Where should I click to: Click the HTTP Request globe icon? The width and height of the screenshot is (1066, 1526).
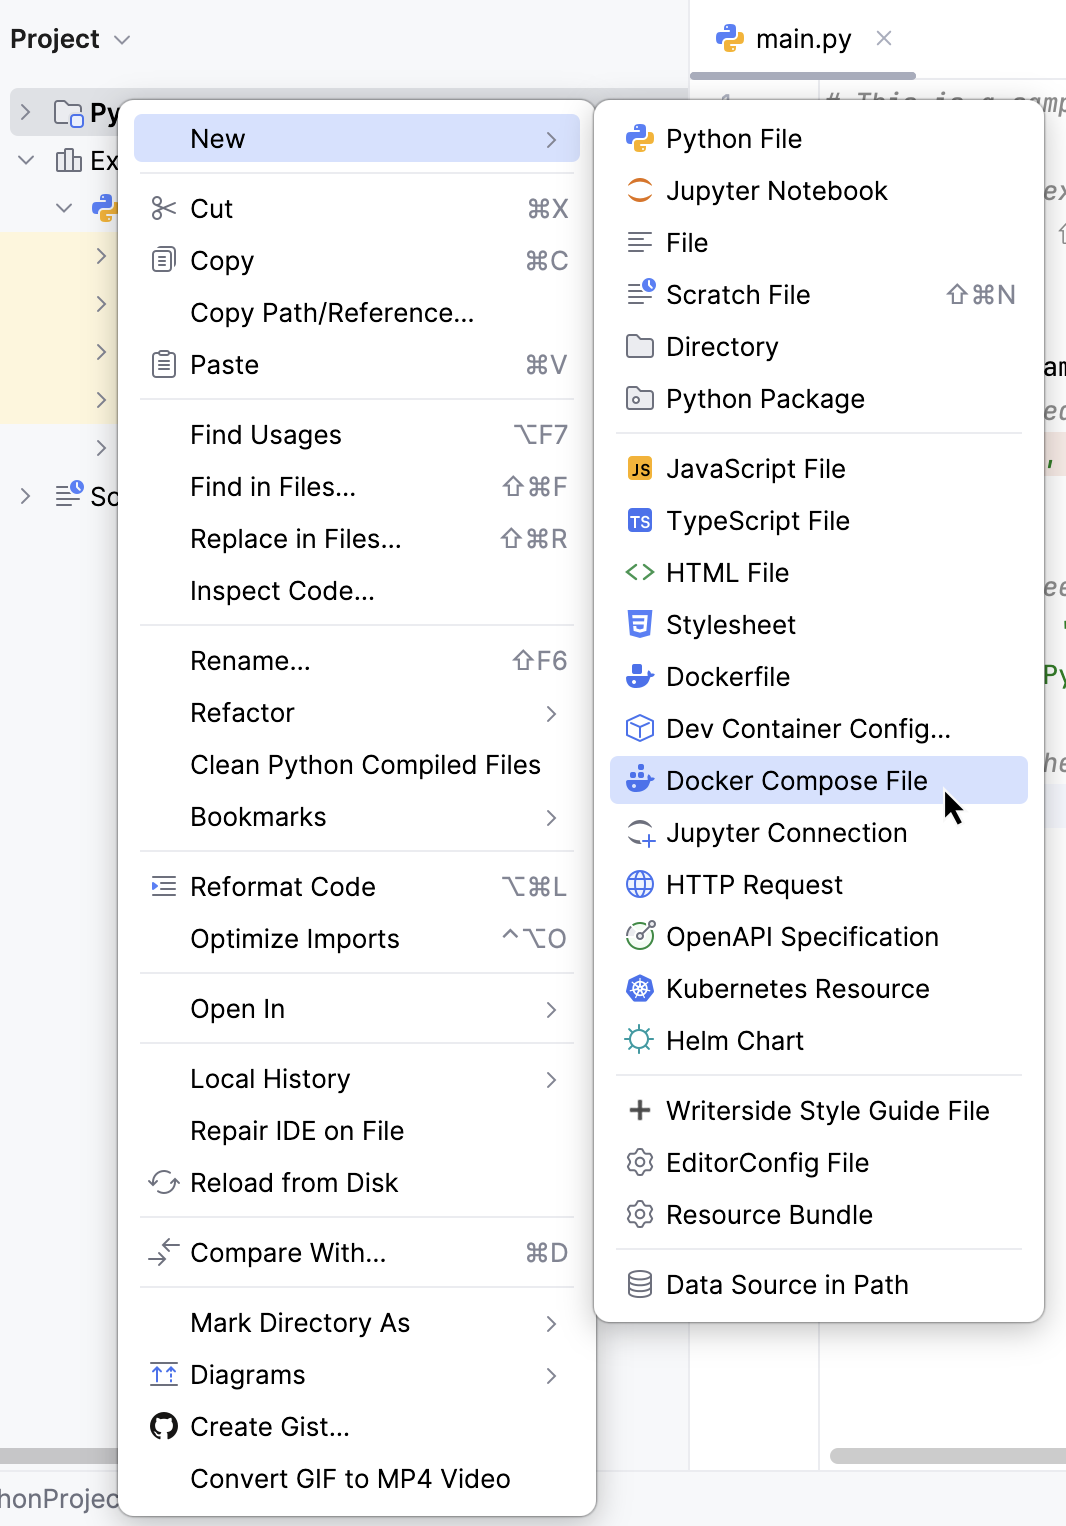click(640, 885)
